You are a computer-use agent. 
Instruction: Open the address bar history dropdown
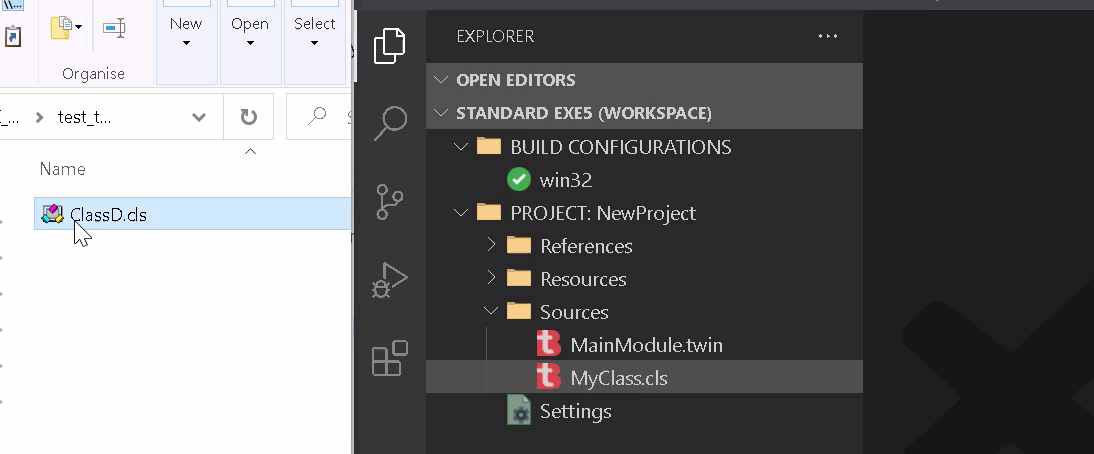[199, 117]
